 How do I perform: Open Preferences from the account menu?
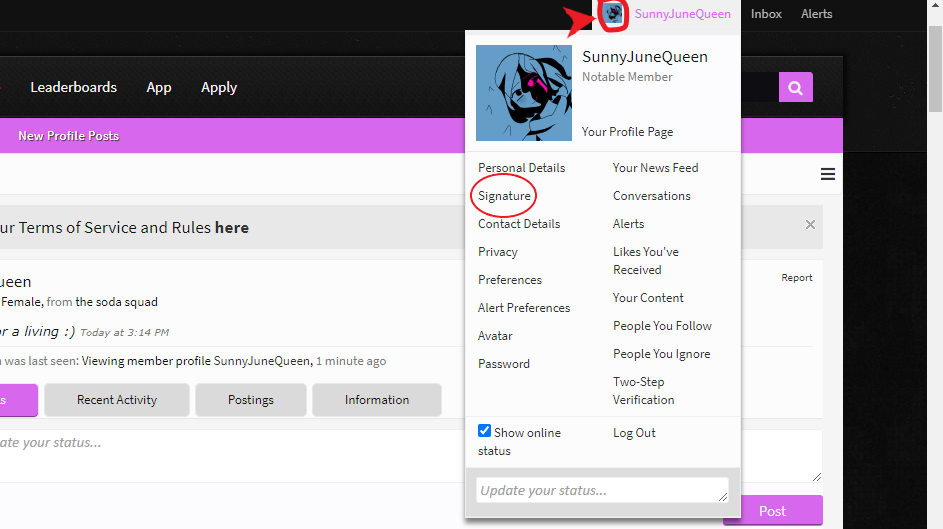coord(509,280)
